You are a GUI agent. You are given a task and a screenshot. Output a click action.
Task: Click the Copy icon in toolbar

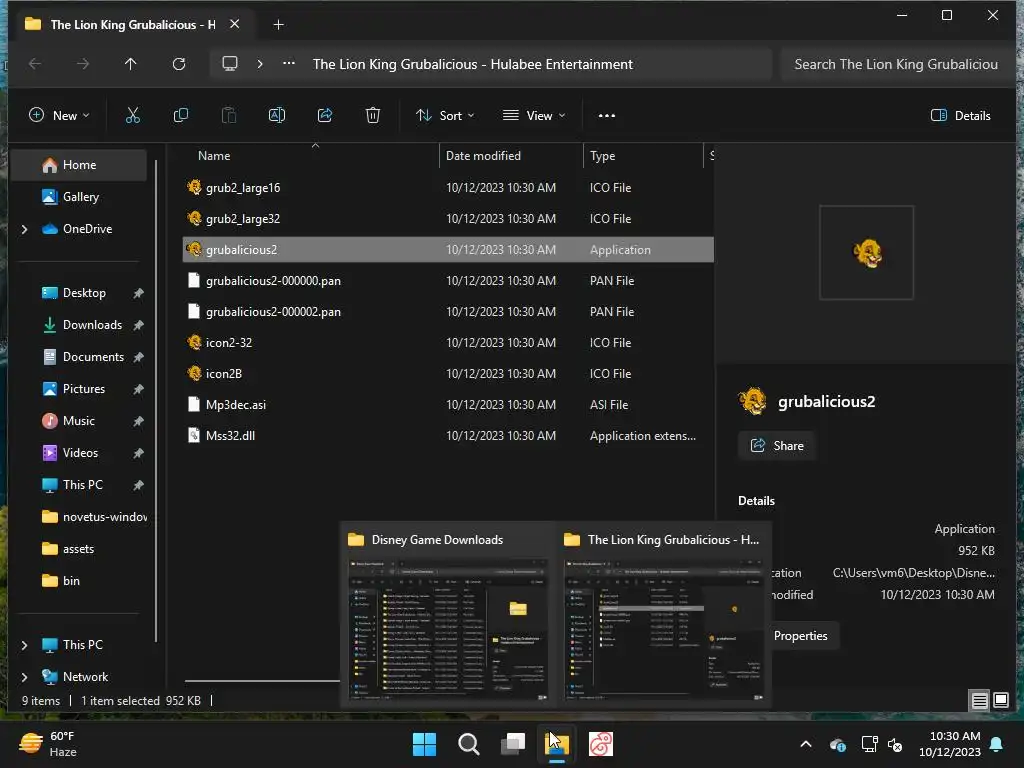point(181,116)
